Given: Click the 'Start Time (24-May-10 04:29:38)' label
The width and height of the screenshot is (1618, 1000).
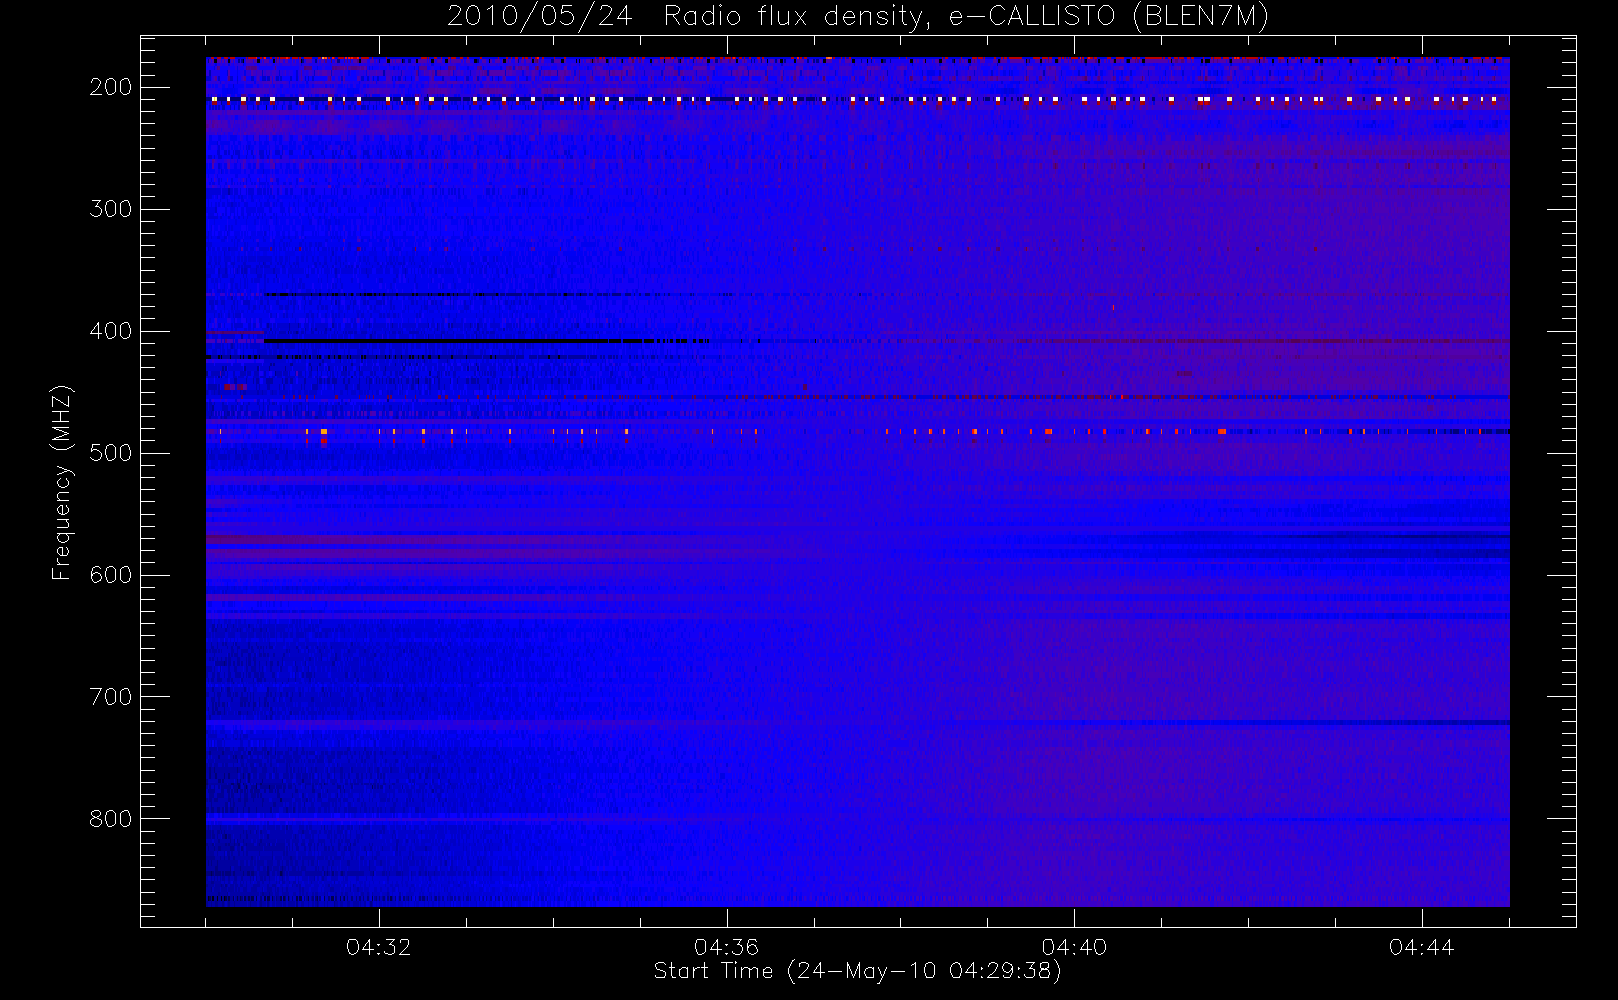Looking at the screenshot, I should [x=857, y=971].
